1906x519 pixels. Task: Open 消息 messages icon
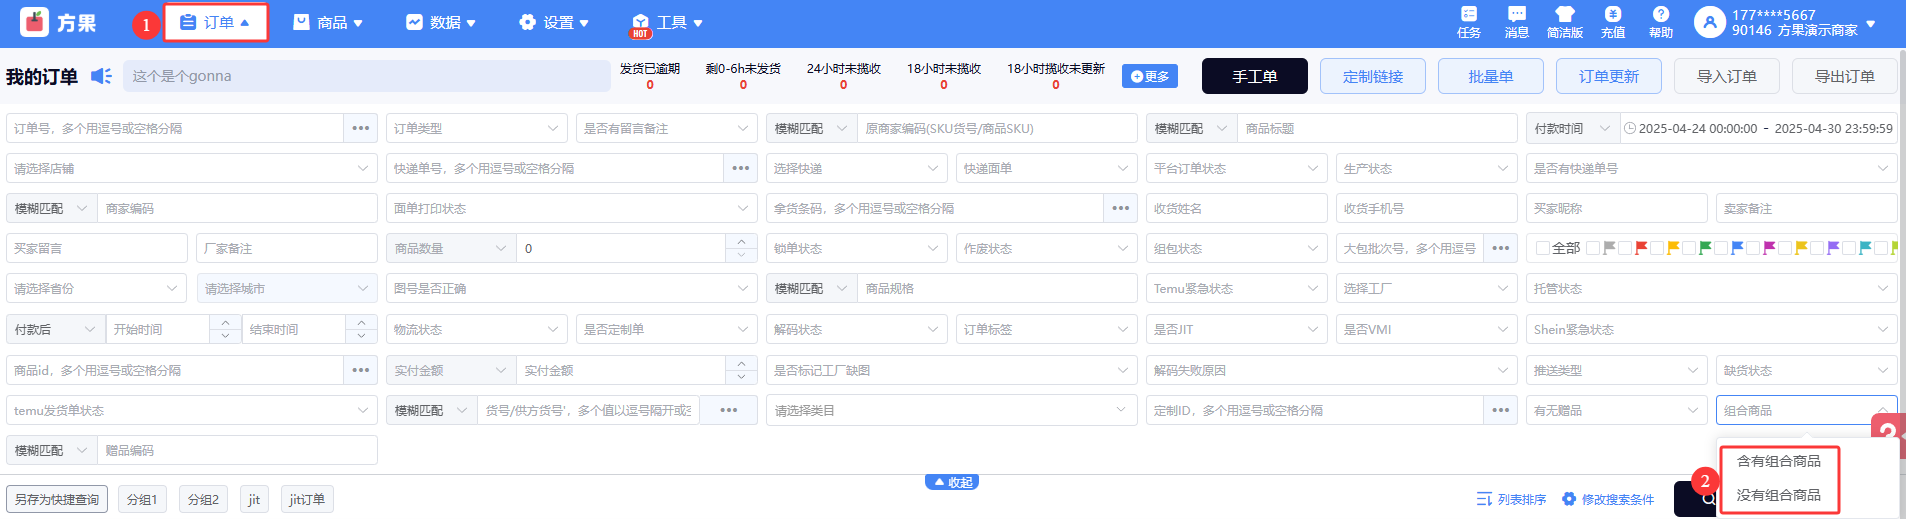(x=1516, y=21)
